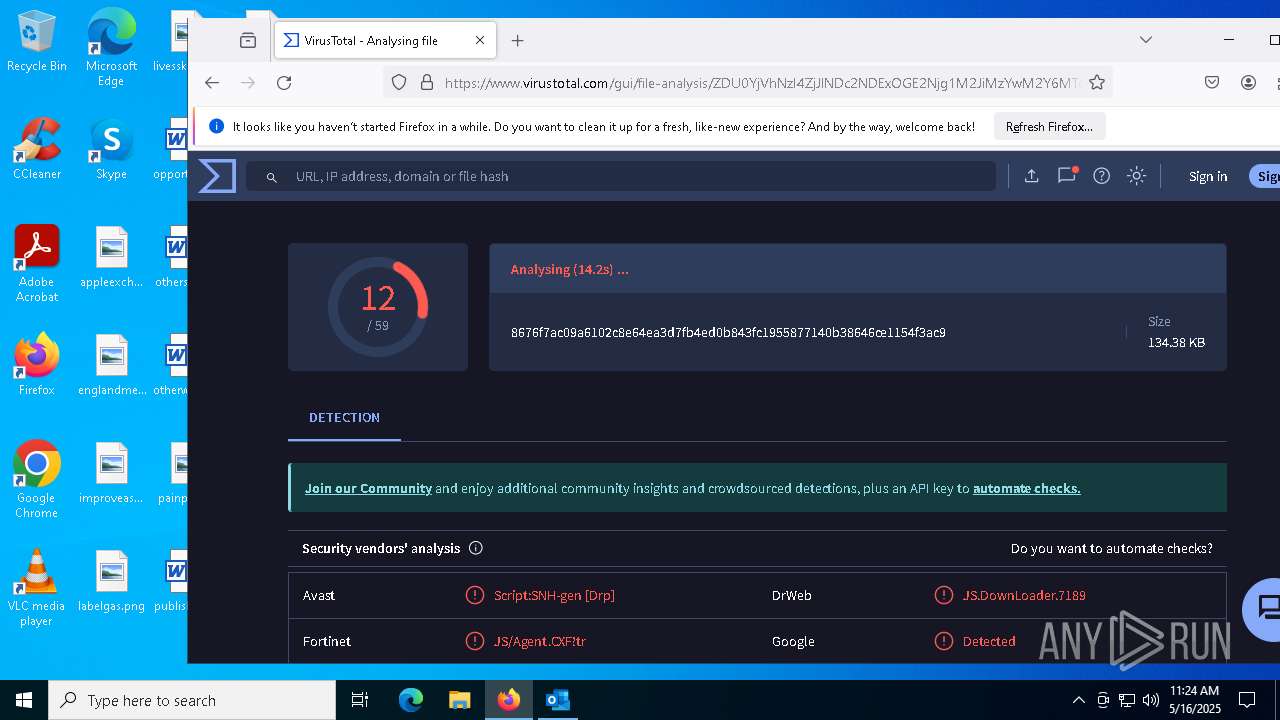Image resolution: width=1280 pixels, height=720 pixels.
Task: Toggle the light/dark theme sun icon
Action: tap(1136, 176)
